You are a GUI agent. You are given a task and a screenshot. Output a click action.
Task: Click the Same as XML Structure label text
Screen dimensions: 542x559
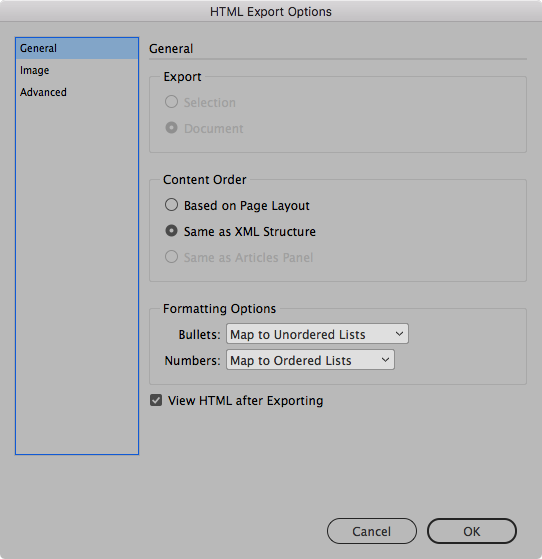[x=250, y=232]
